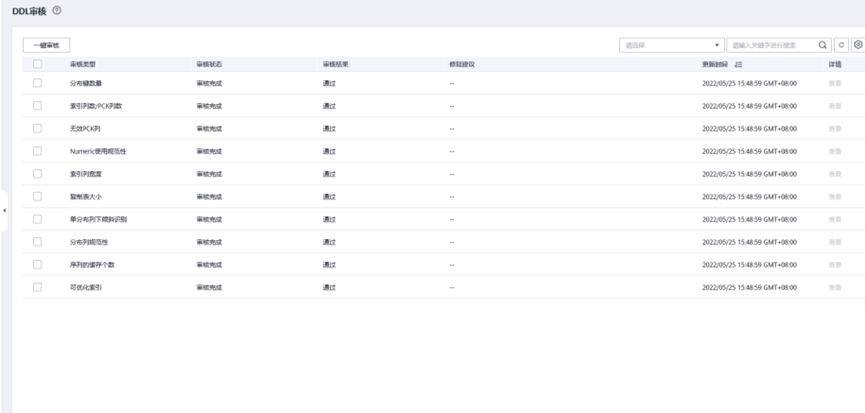Check the Numeric使用规范性 row checkbox
The image size is (865, 413).
(38, 151)
